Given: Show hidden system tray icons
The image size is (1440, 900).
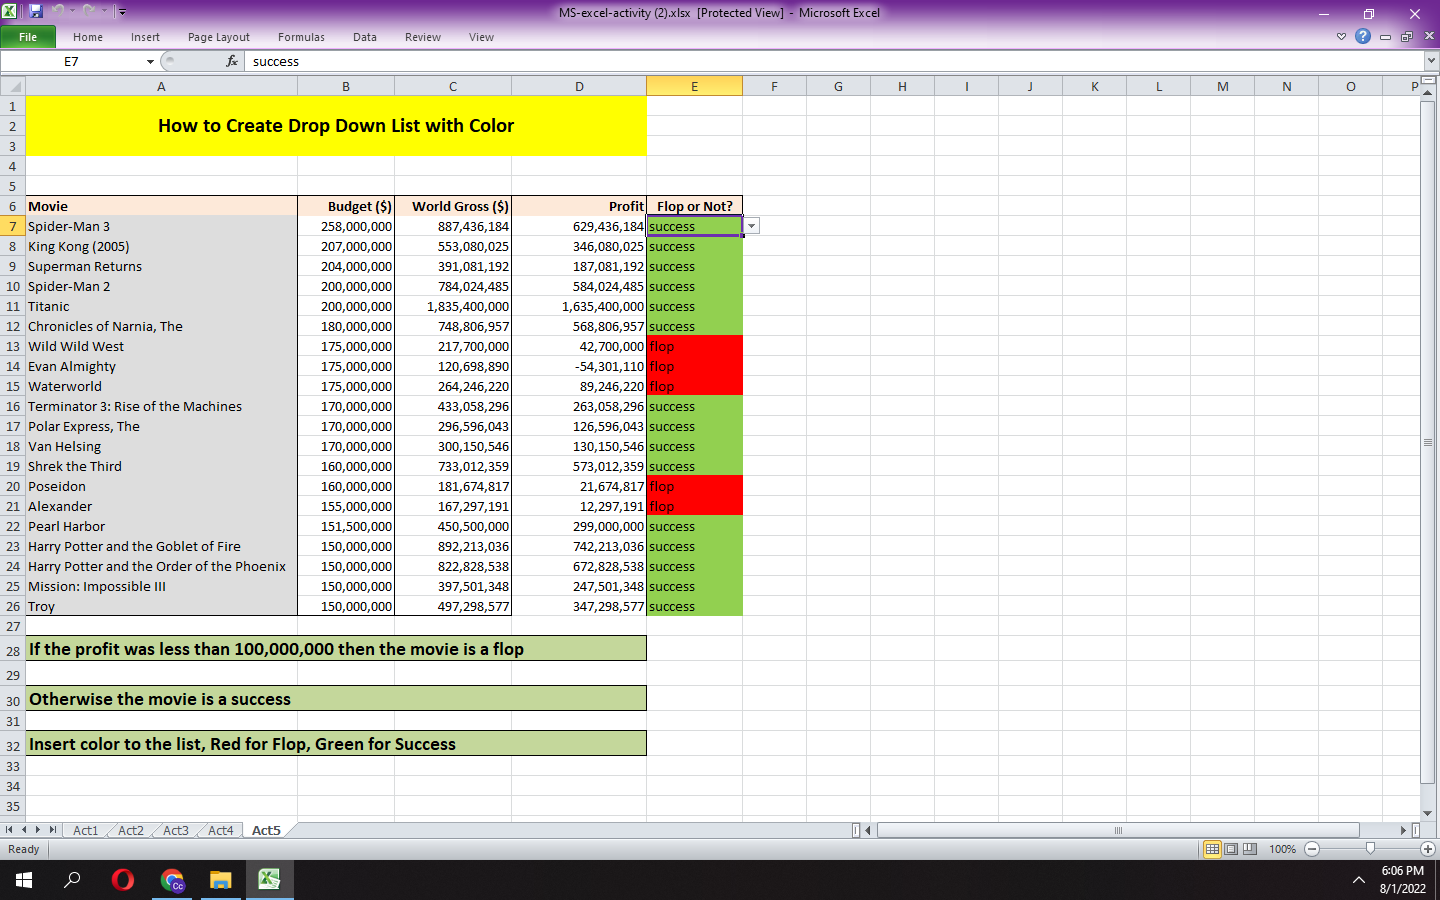Looking at the screenshot, I should click(1358, 880).
